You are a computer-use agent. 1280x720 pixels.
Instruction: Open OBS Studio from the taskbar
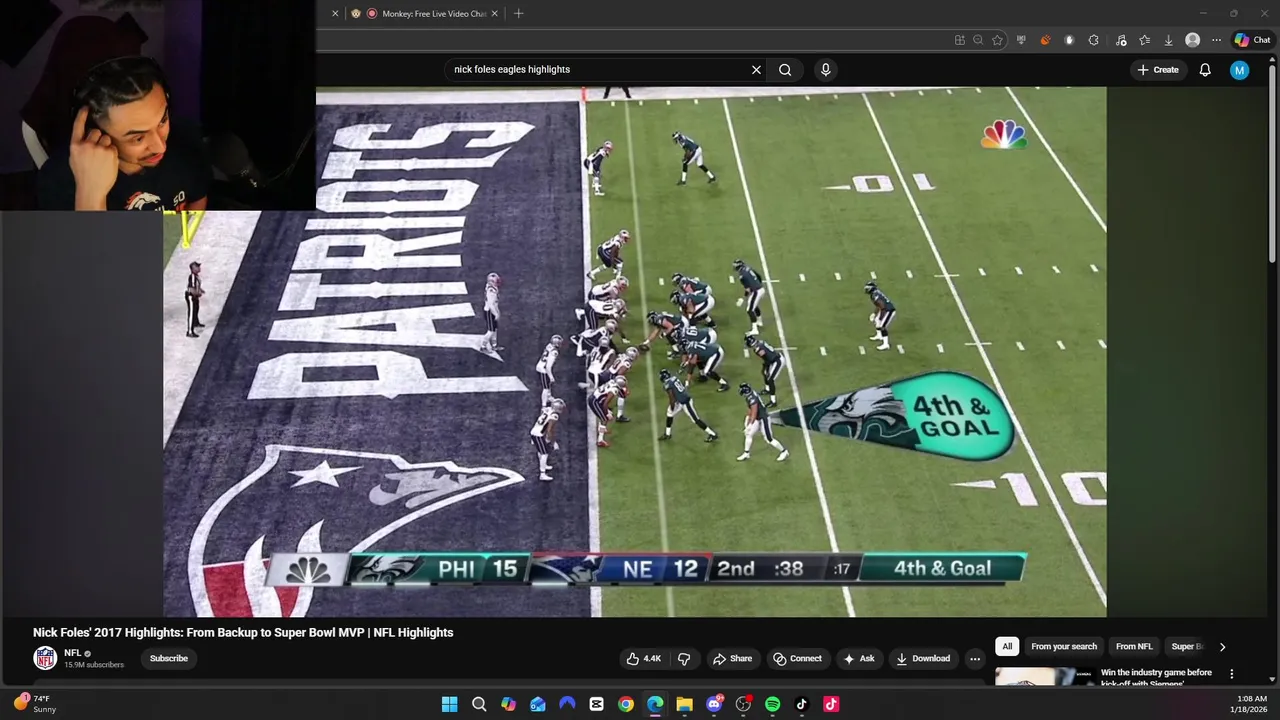[x=743, y=704]
